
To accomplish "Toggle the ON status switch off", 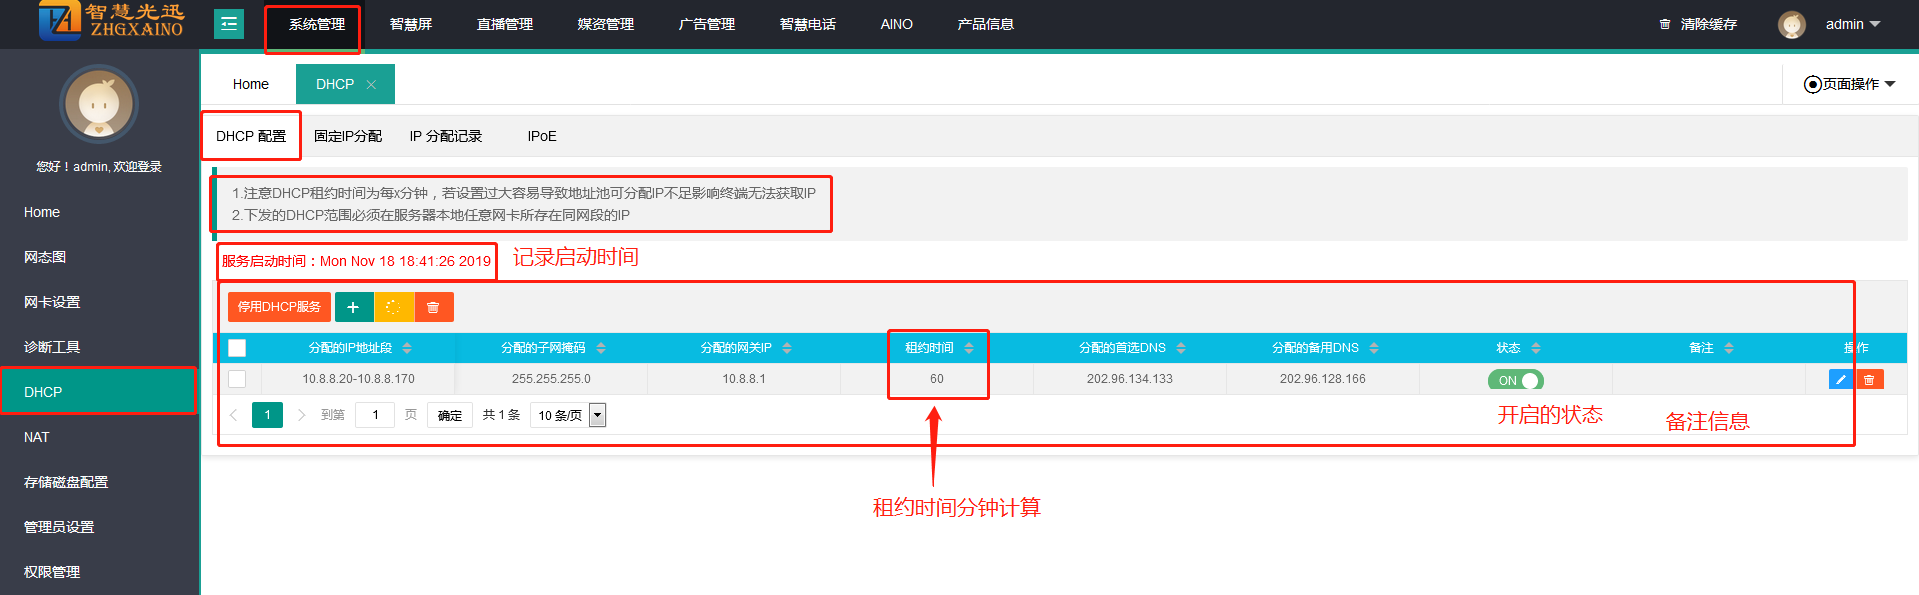I will [x=1515, y=380].
